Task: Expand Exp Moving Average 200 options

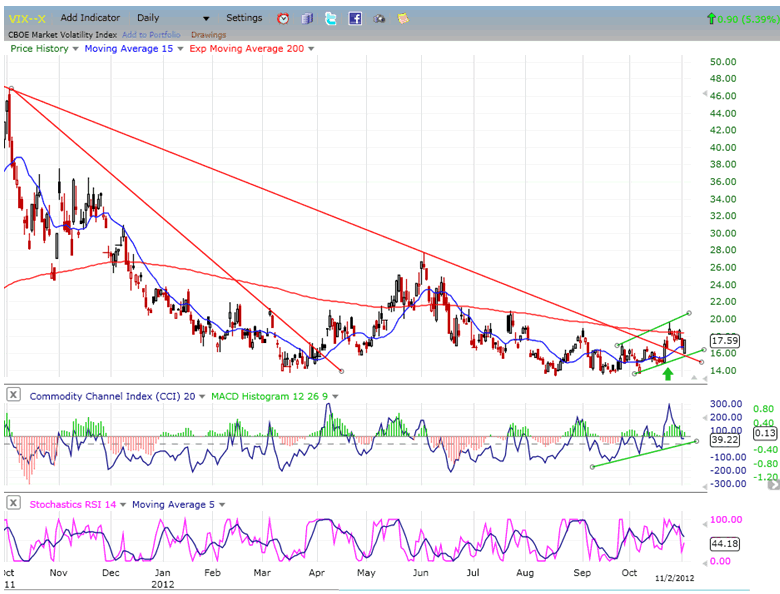Action: click(x=311, y=48)
